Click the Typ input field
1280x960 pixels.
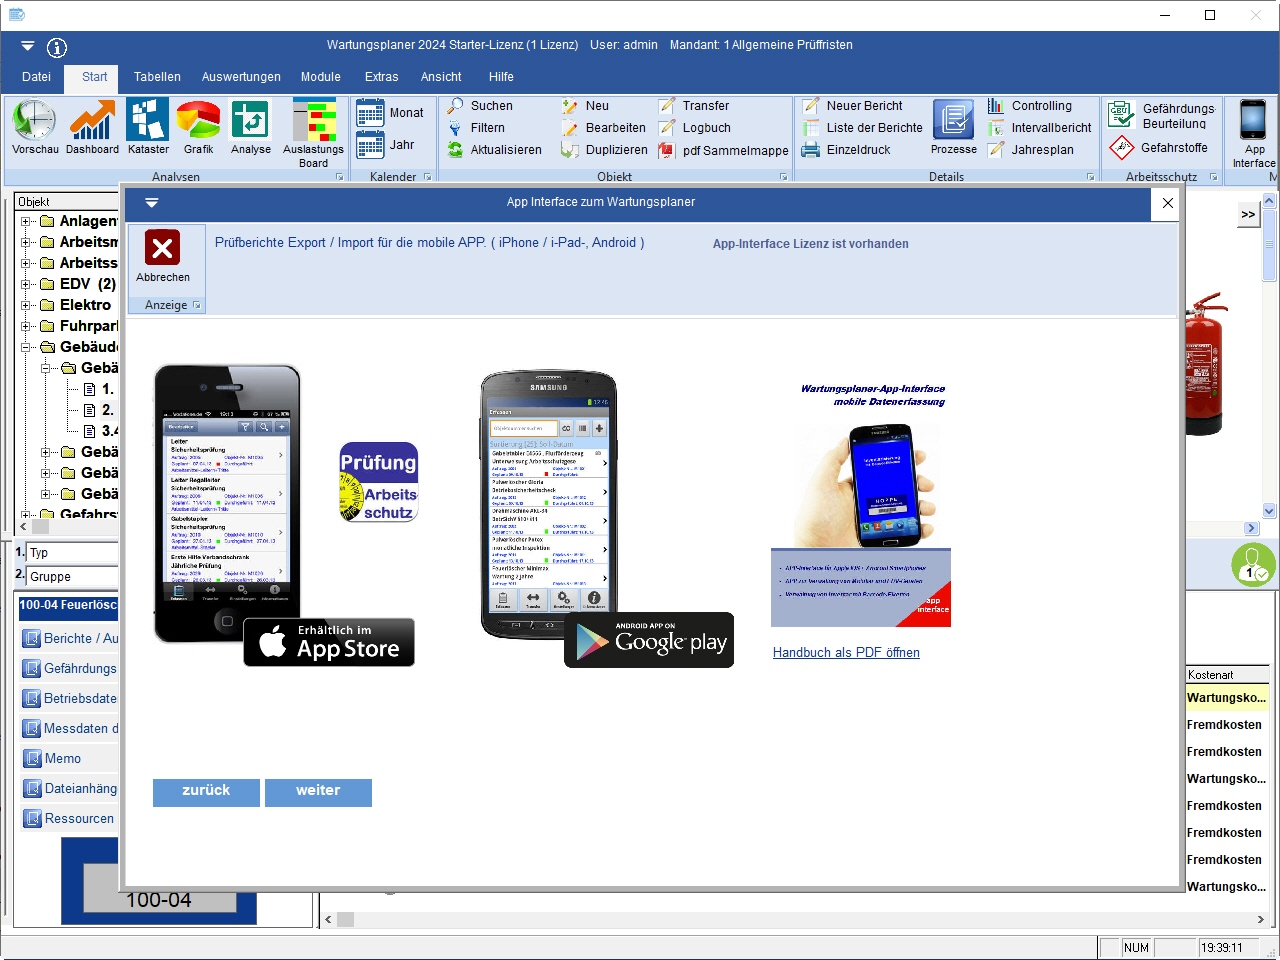[72, 553]
